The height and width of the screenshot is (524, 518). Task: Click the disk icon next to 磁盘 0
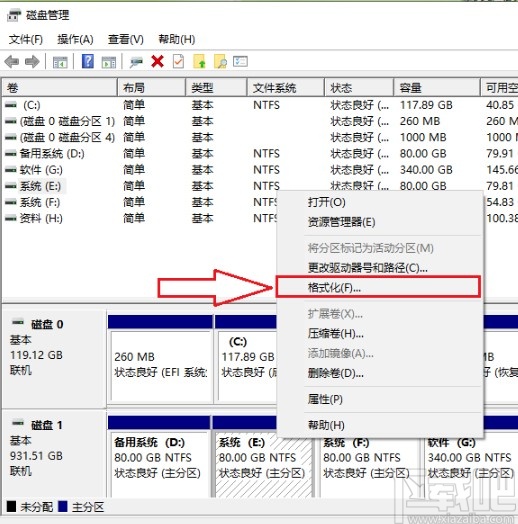point(18,322)
